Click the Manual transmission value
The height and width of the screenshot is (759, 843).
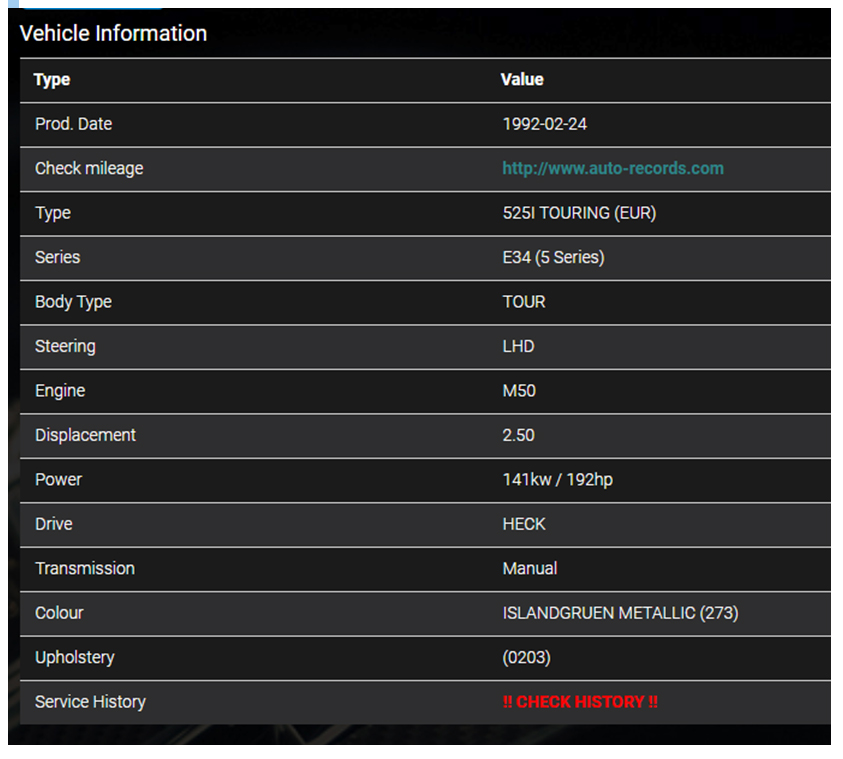(x=530, y=568)
